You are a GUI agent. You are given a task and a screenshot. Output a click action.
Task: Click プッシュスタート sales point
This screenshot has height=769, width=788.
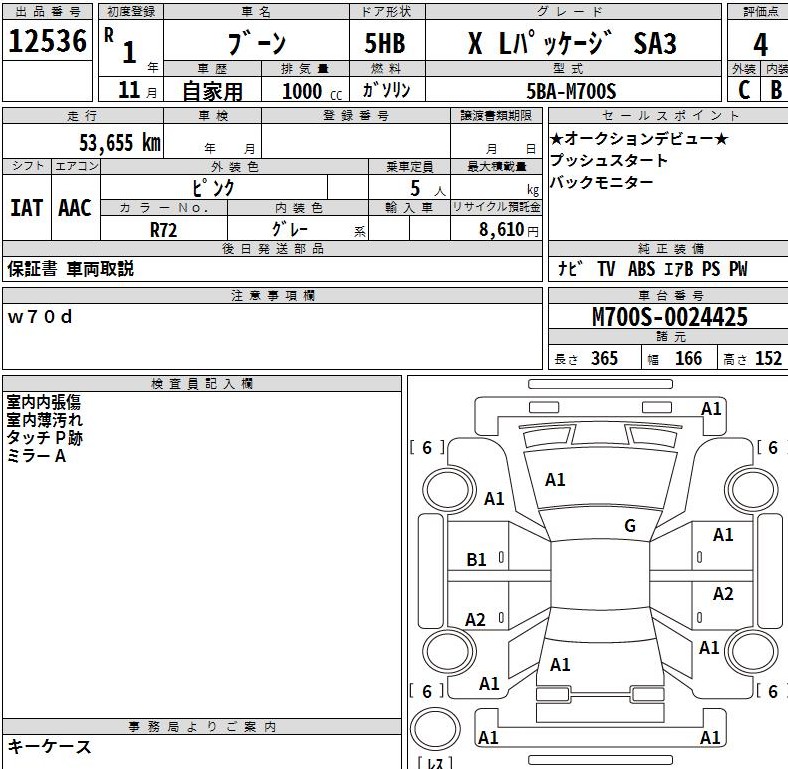tap(609, 160)
